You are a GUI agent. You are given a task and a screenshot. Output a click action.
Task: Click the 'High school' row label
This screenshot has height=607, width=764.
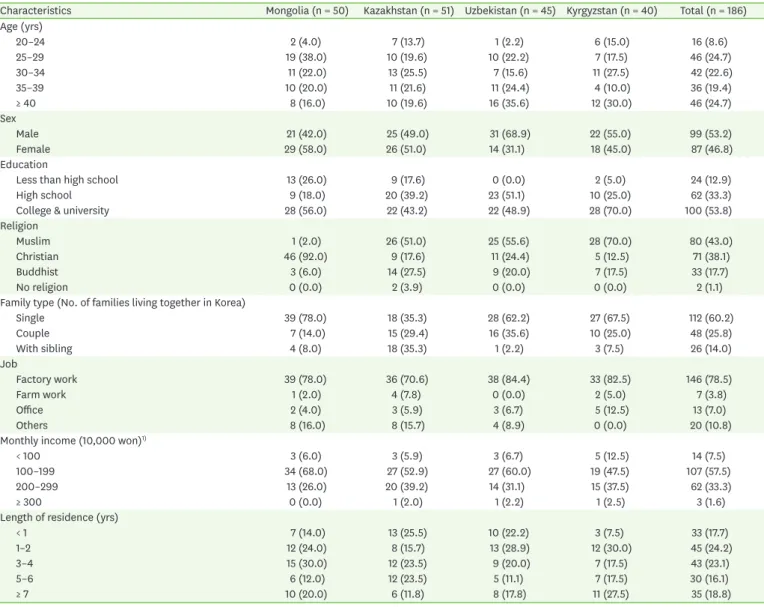(x=44, y=195)
